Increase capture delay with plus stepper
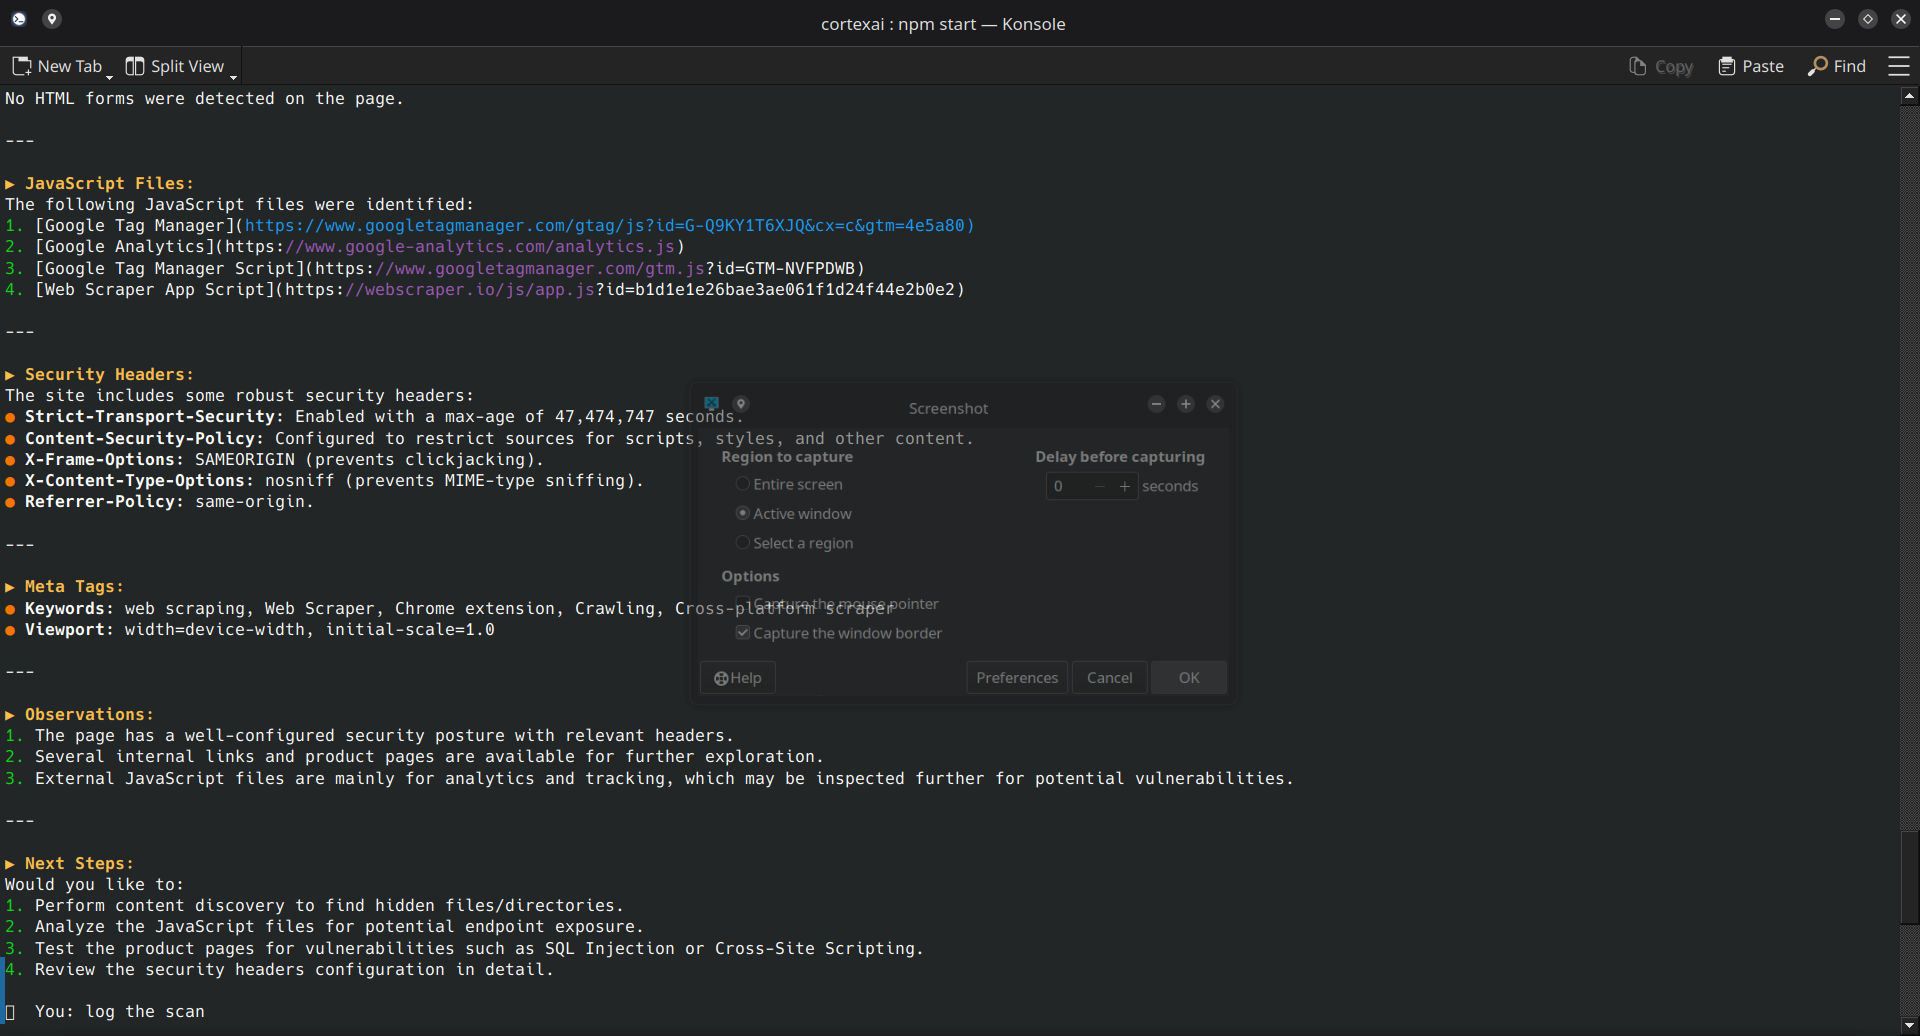The width and height of the screenshot is (1920, 1036). click(x=1125, y=486)
